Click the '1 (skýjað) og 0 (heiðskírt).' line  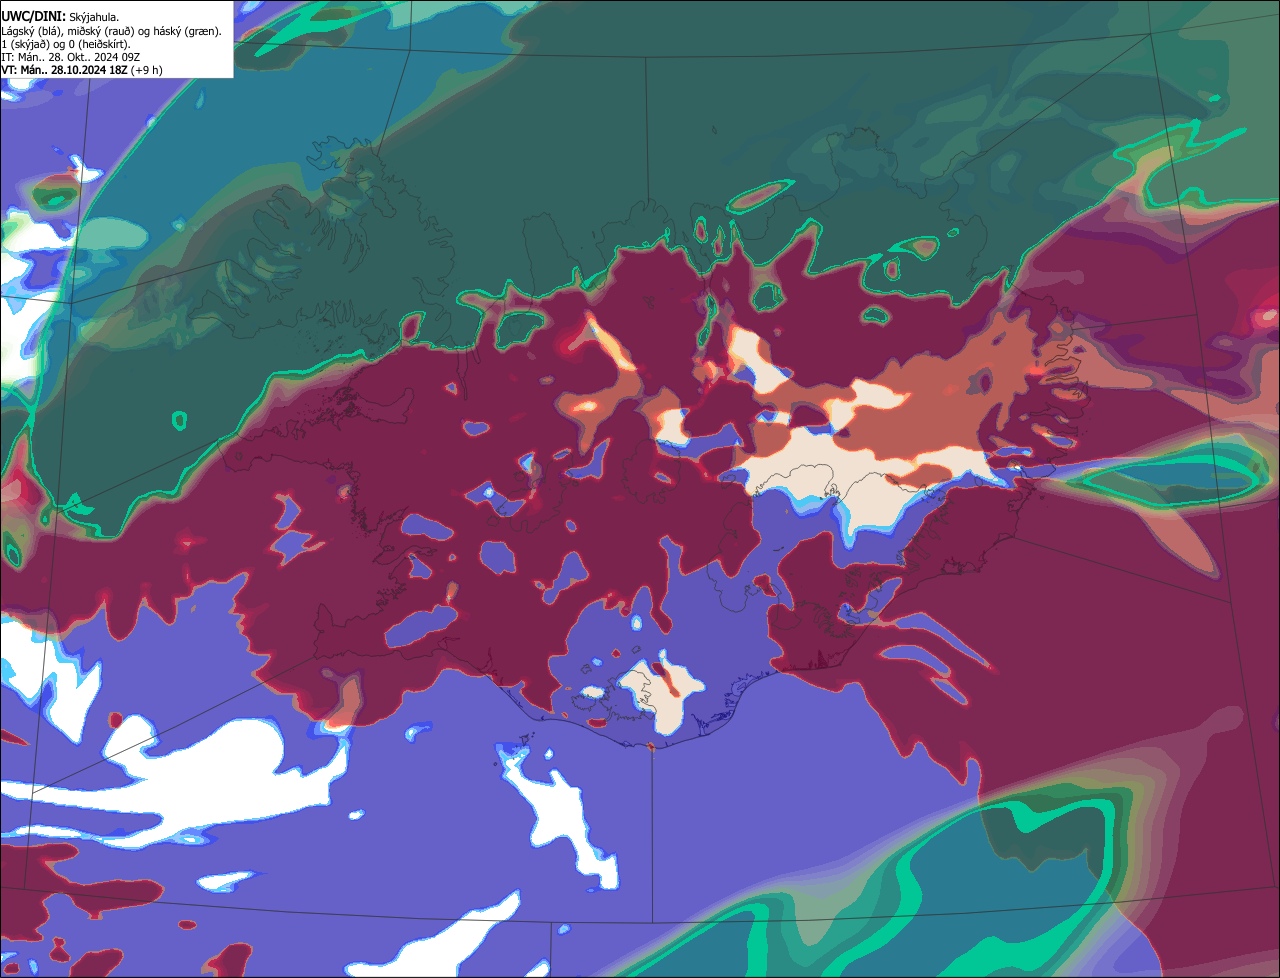65,43
